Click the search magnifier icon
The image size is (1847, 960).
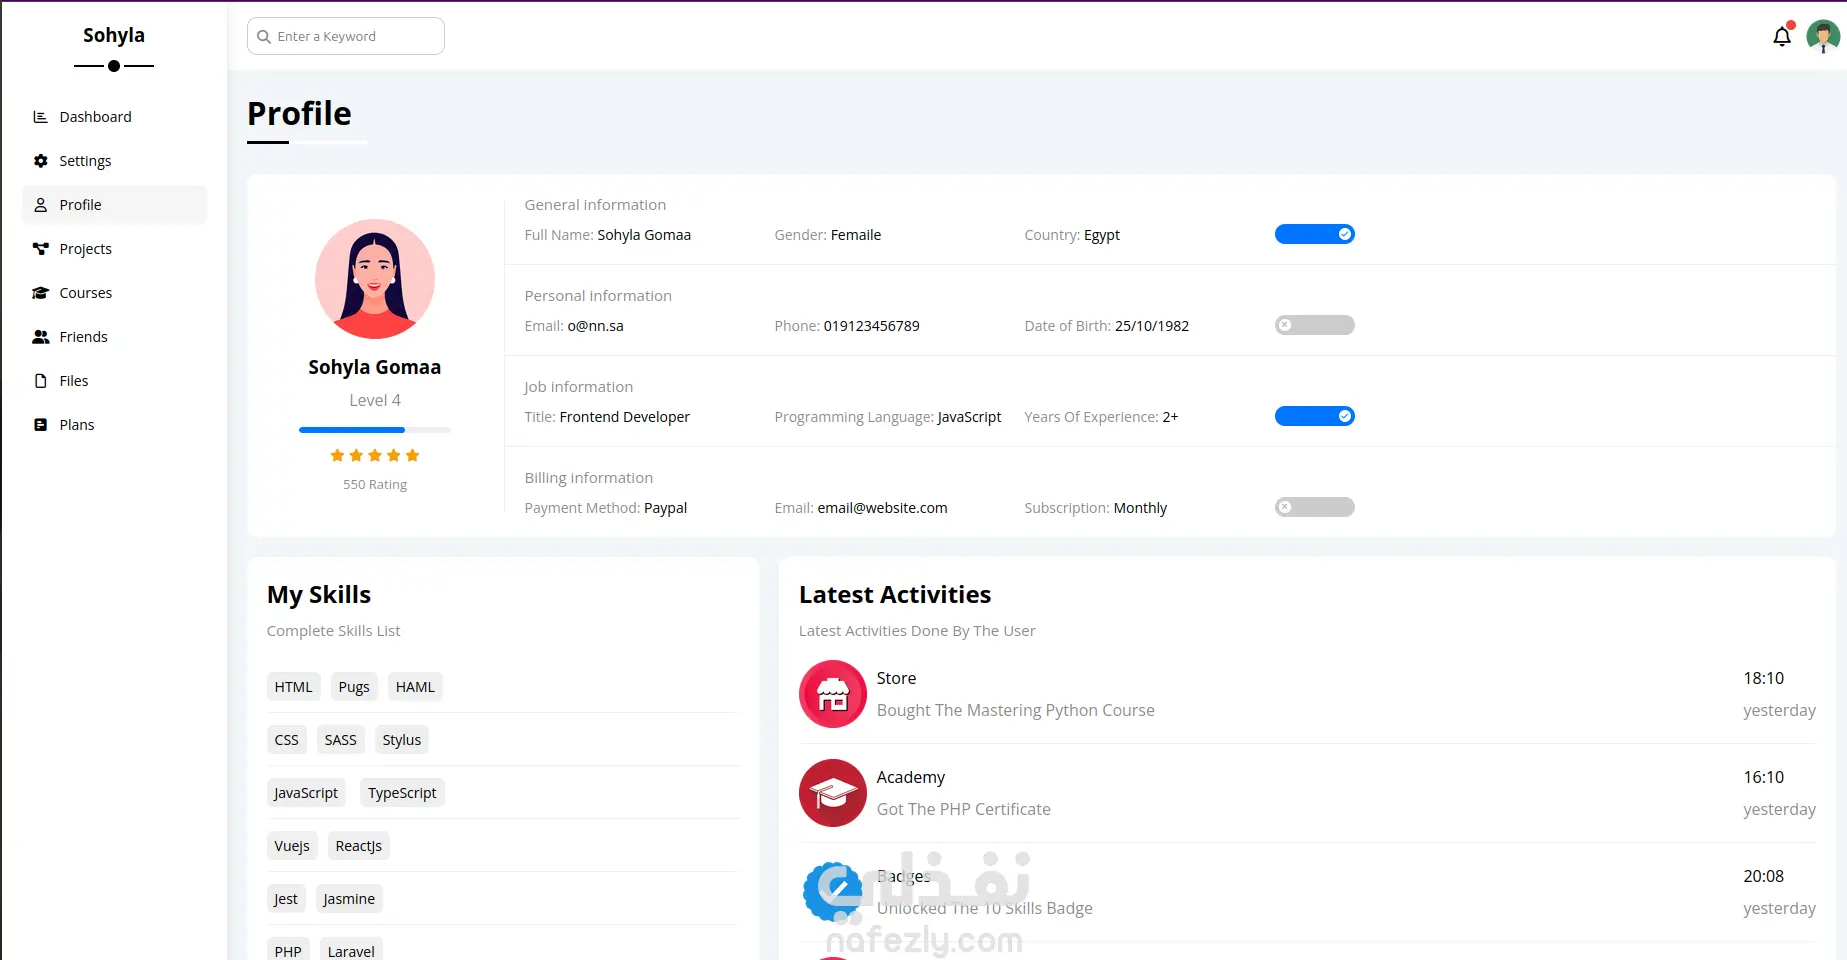pos(264,37)
